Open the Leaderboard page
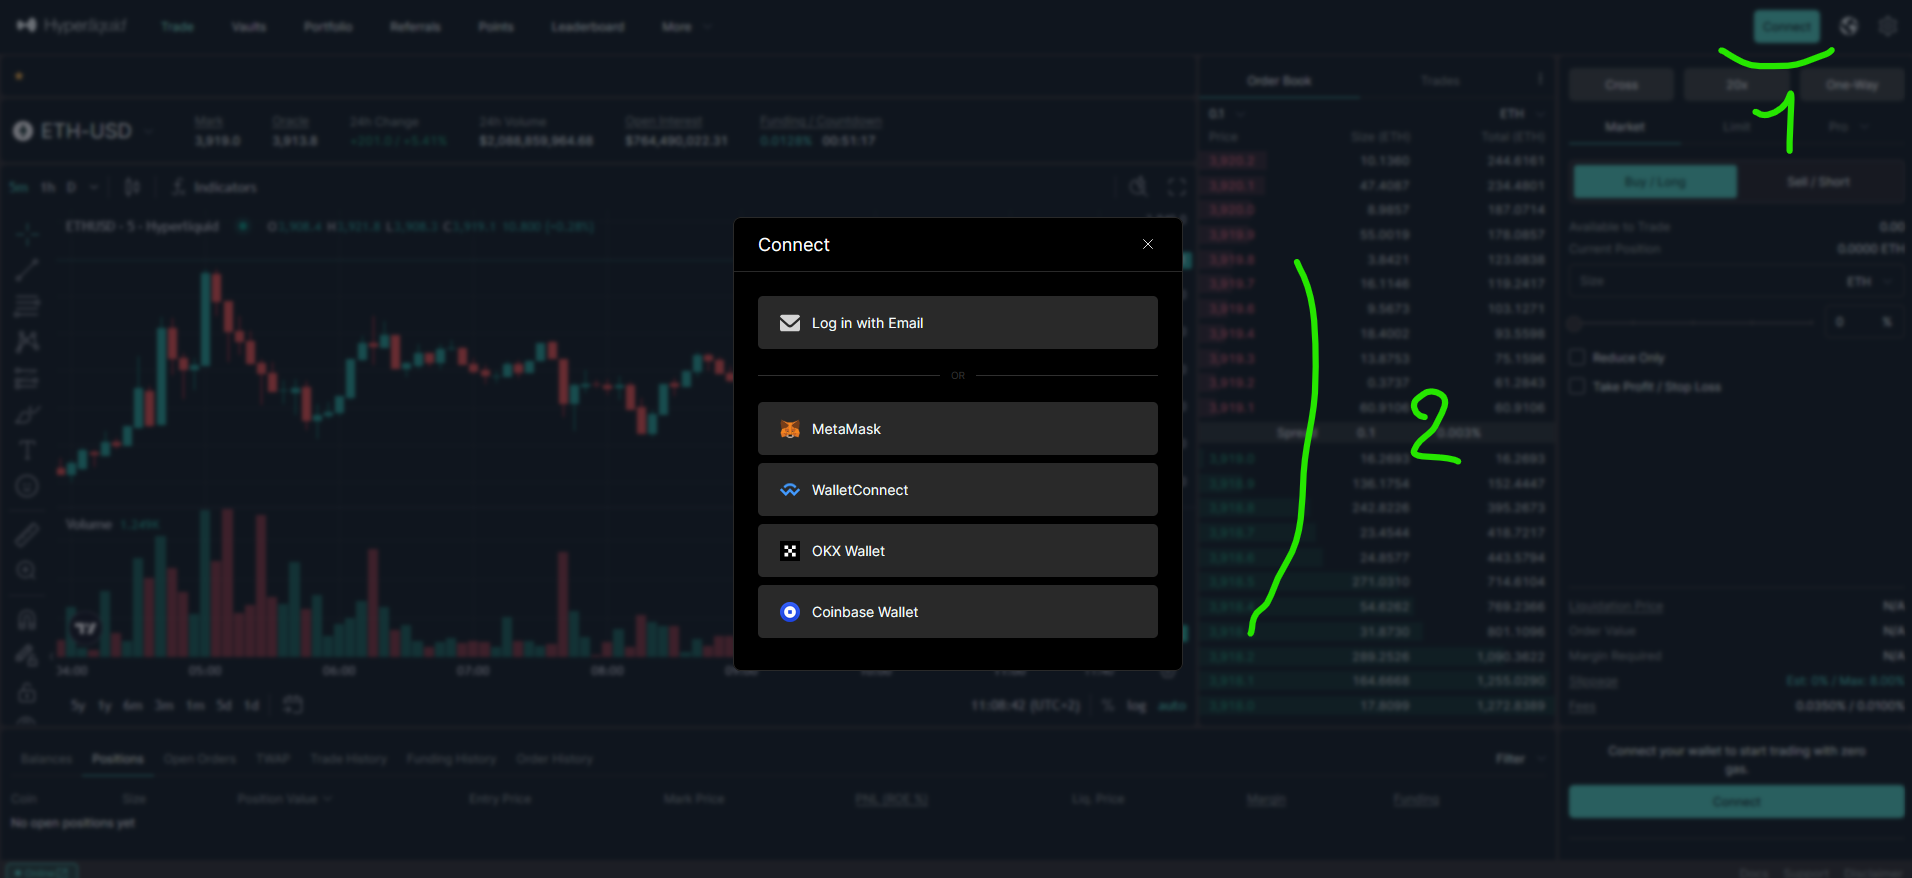The width and height of the screenshot is (1912, 878). (588, 26)
